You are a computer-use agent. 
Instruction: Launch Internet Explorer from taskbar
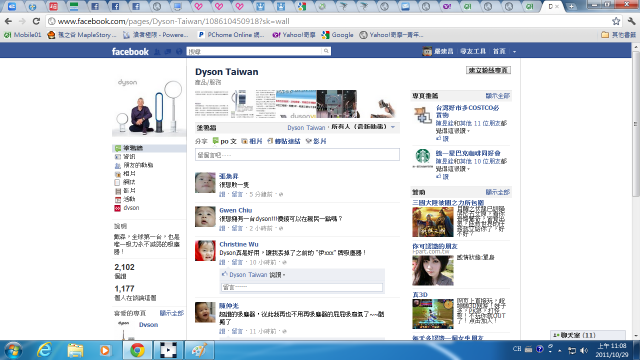tap(44, 350)
